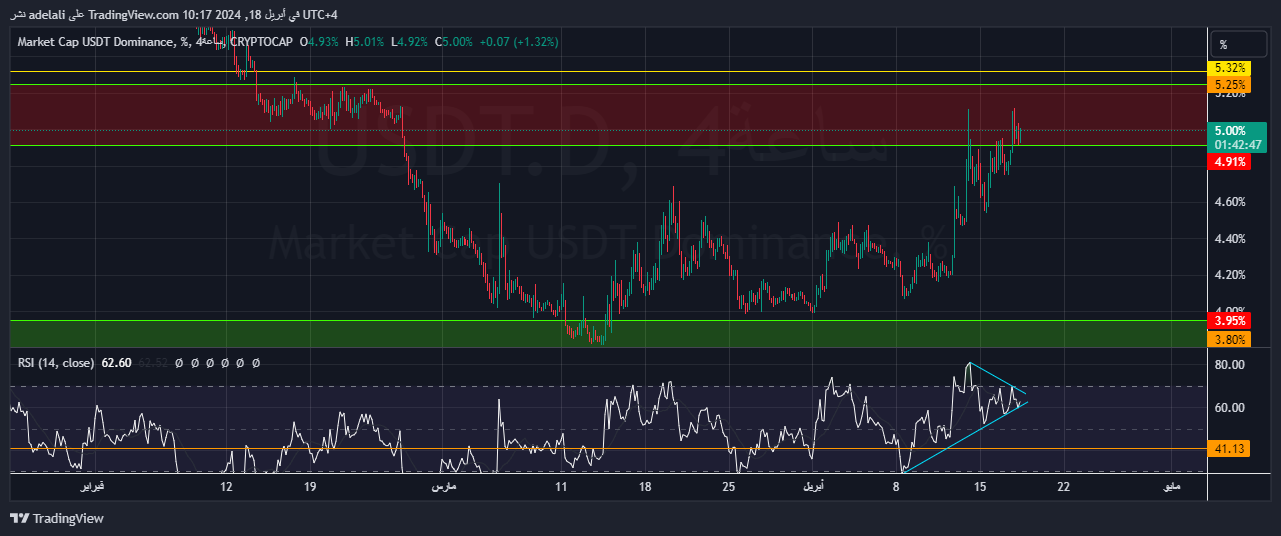
Task: Click the UTC+4 timezone text
Action: tap(318, 16)
